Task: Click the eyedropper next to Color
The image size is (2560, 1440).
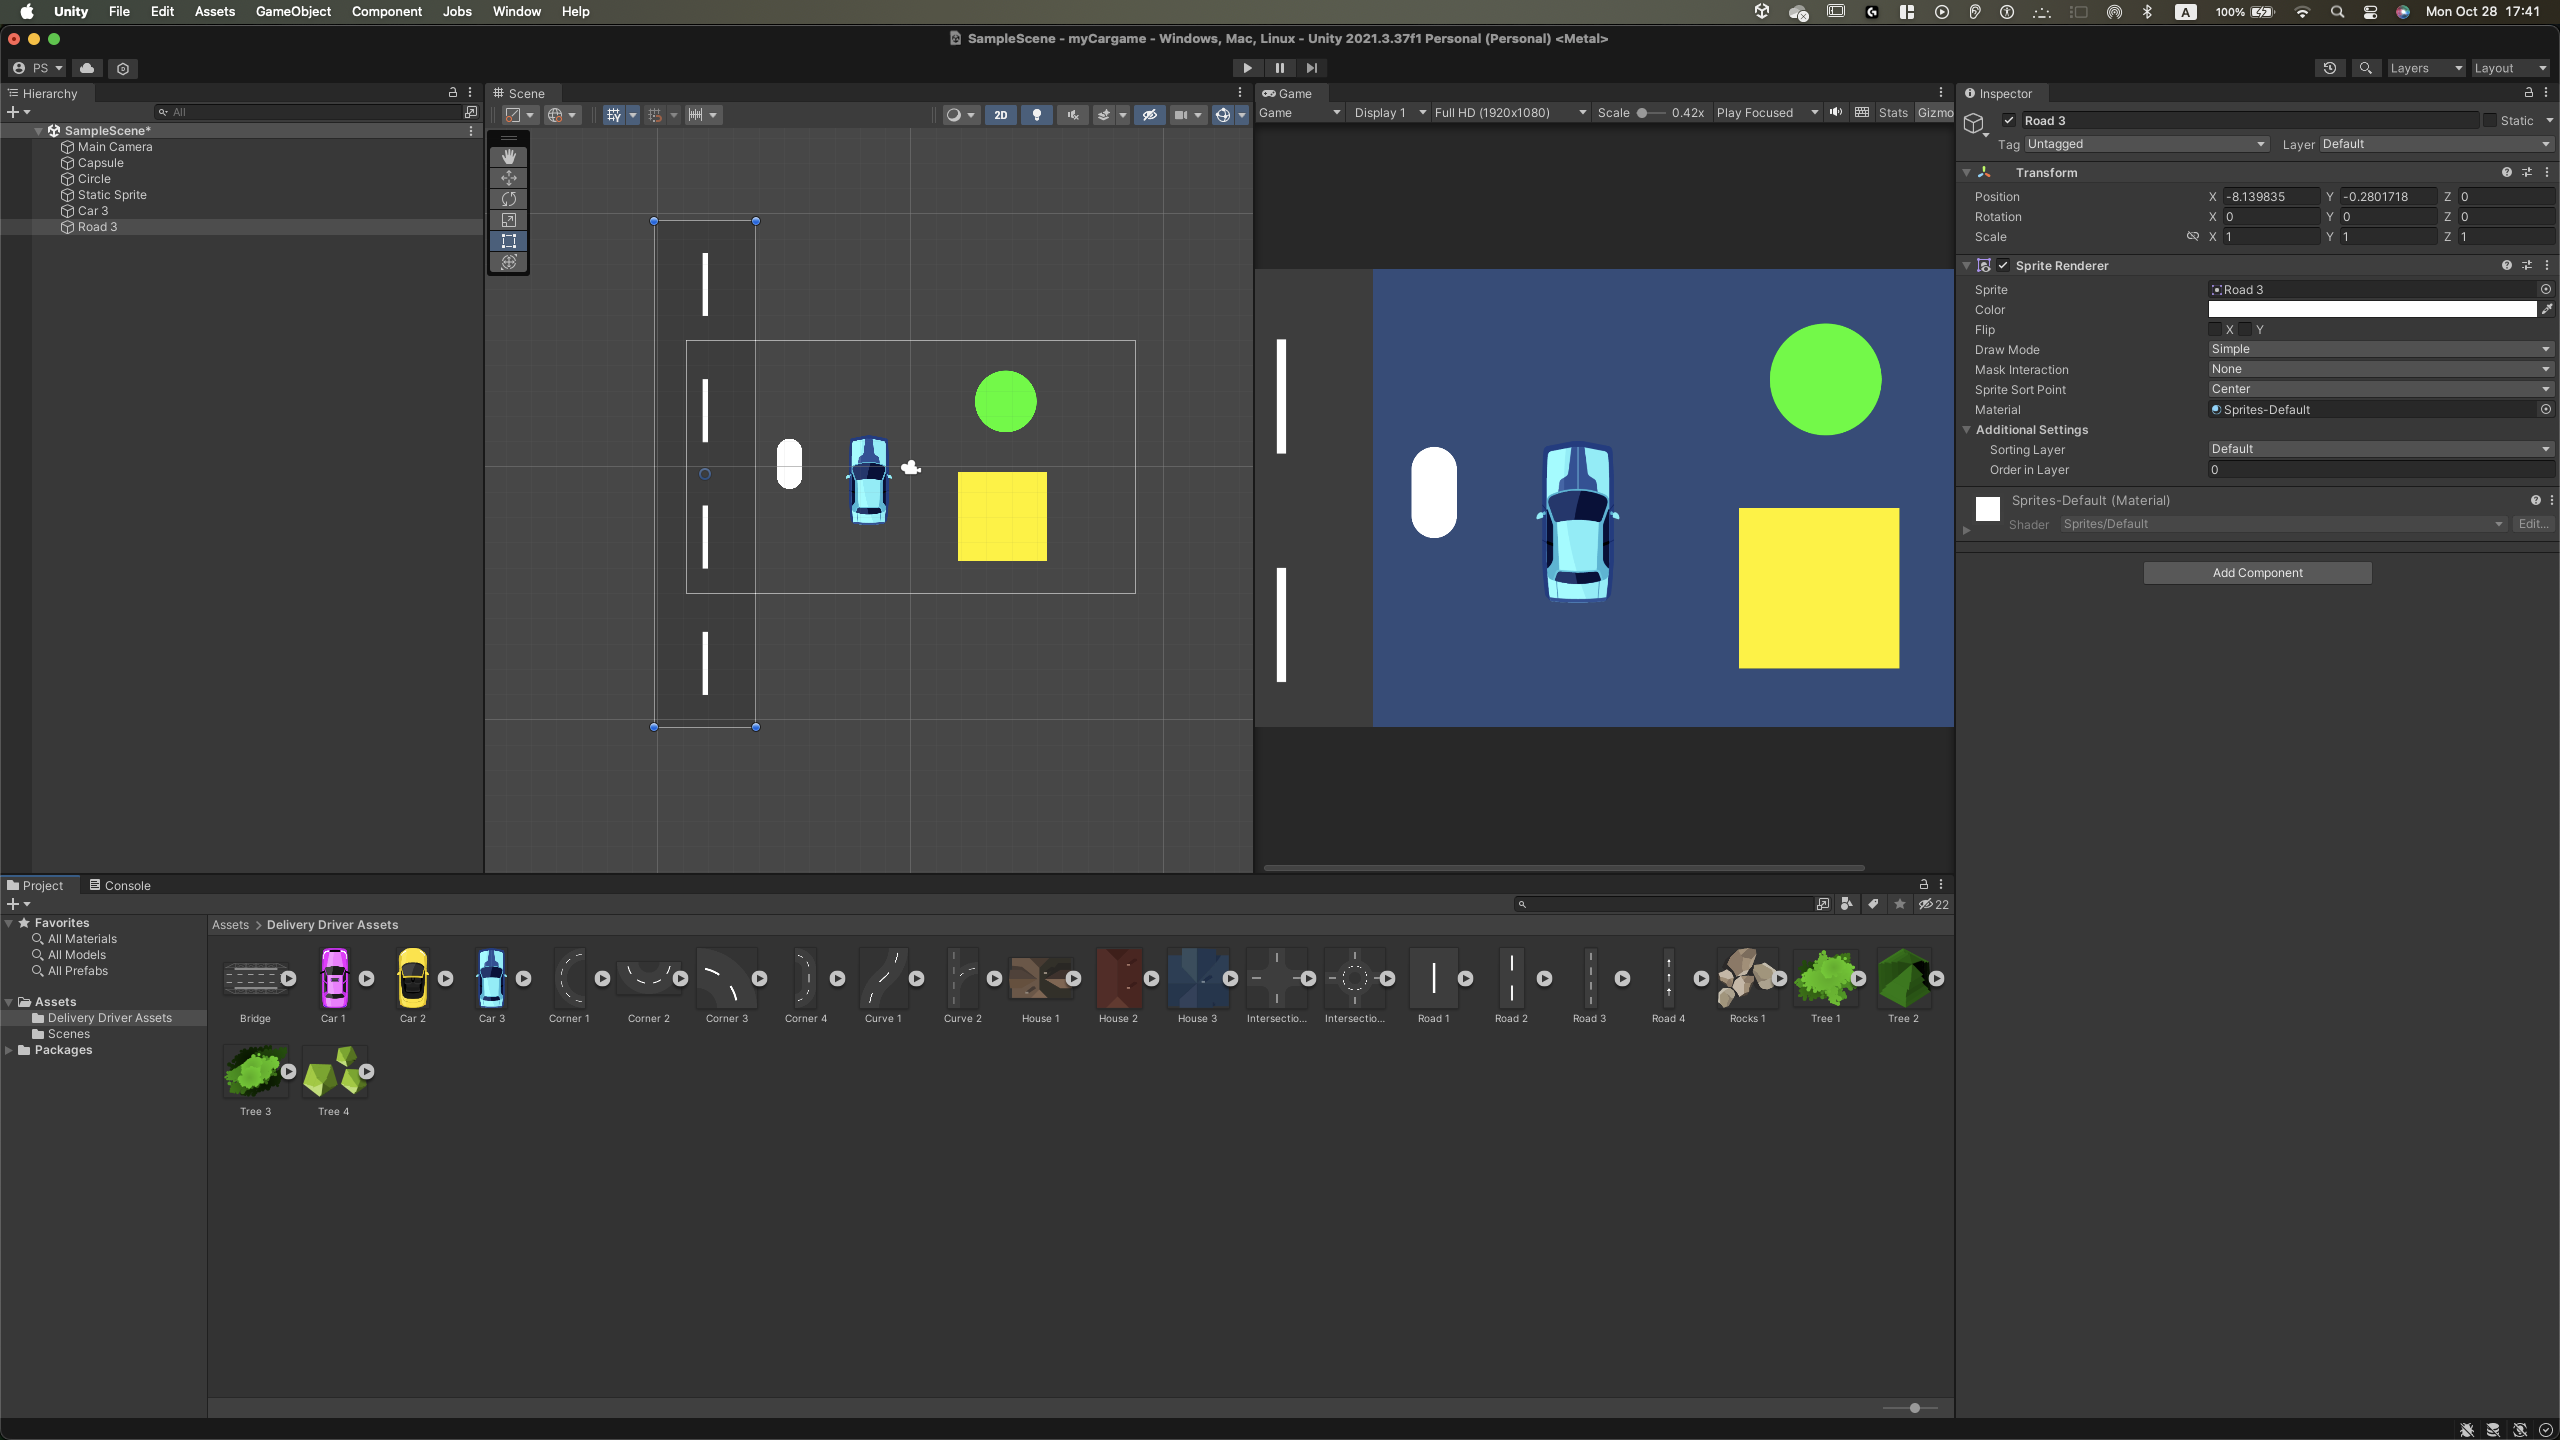Action: click(x=2547, y=310)
